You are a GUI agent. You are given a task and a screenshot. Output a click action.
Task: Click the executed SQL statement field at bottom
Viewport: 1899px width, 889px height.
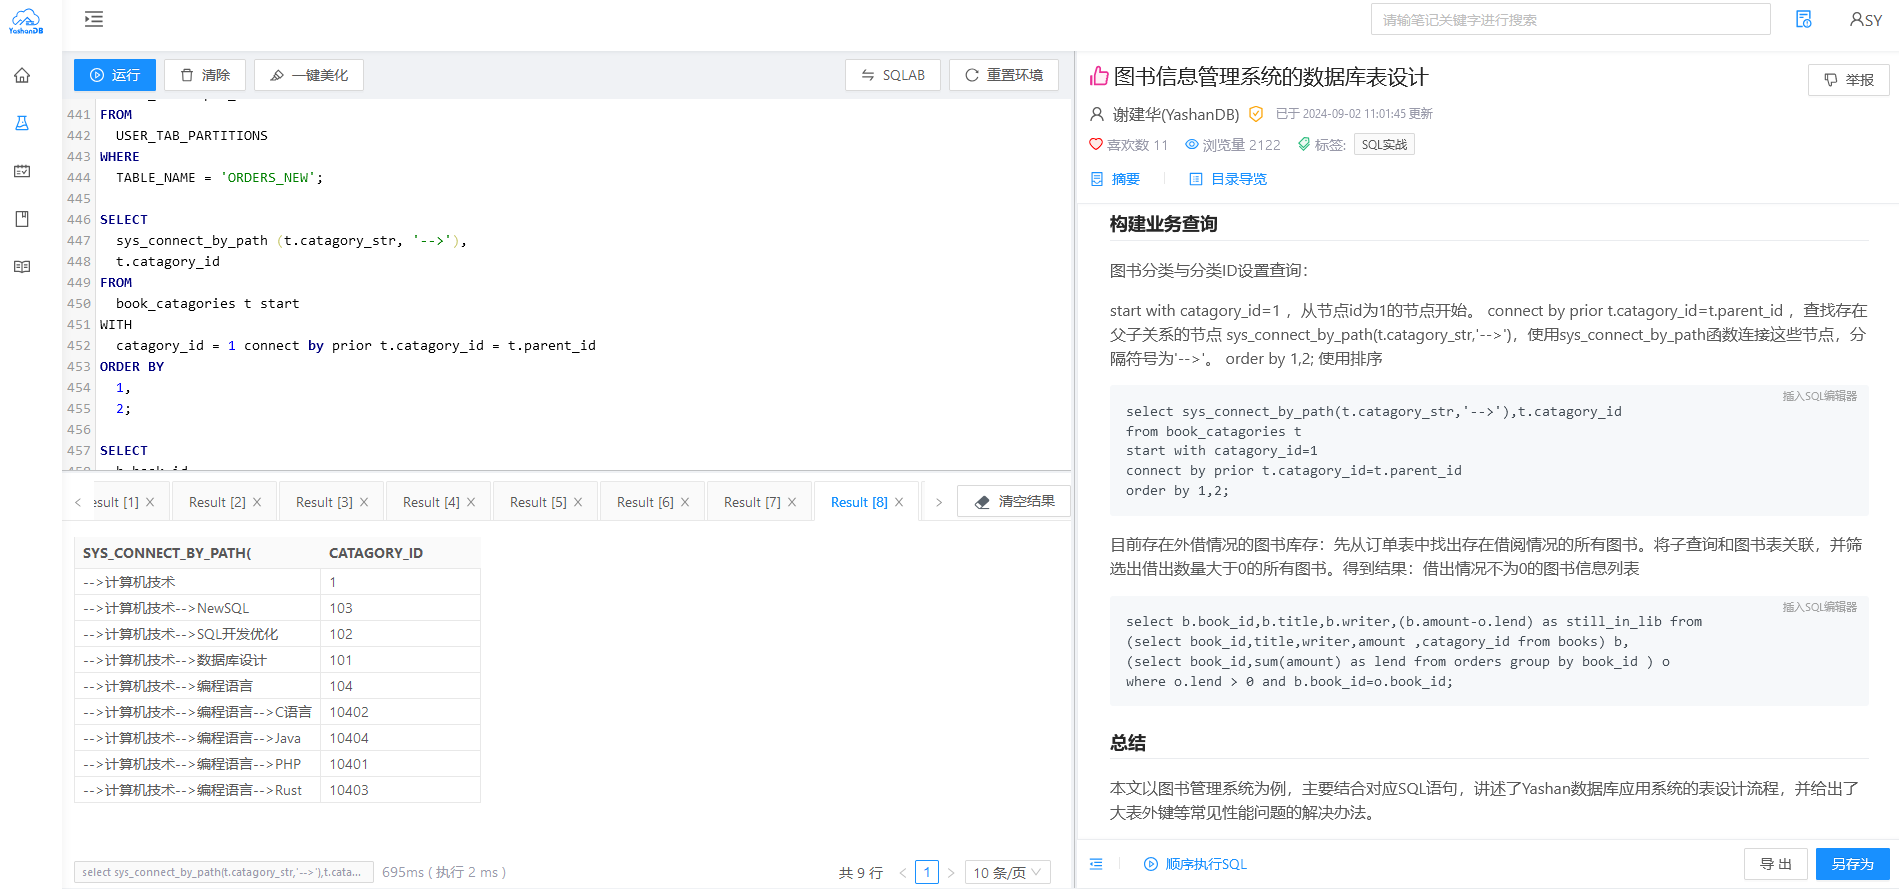tap(224, 873)
